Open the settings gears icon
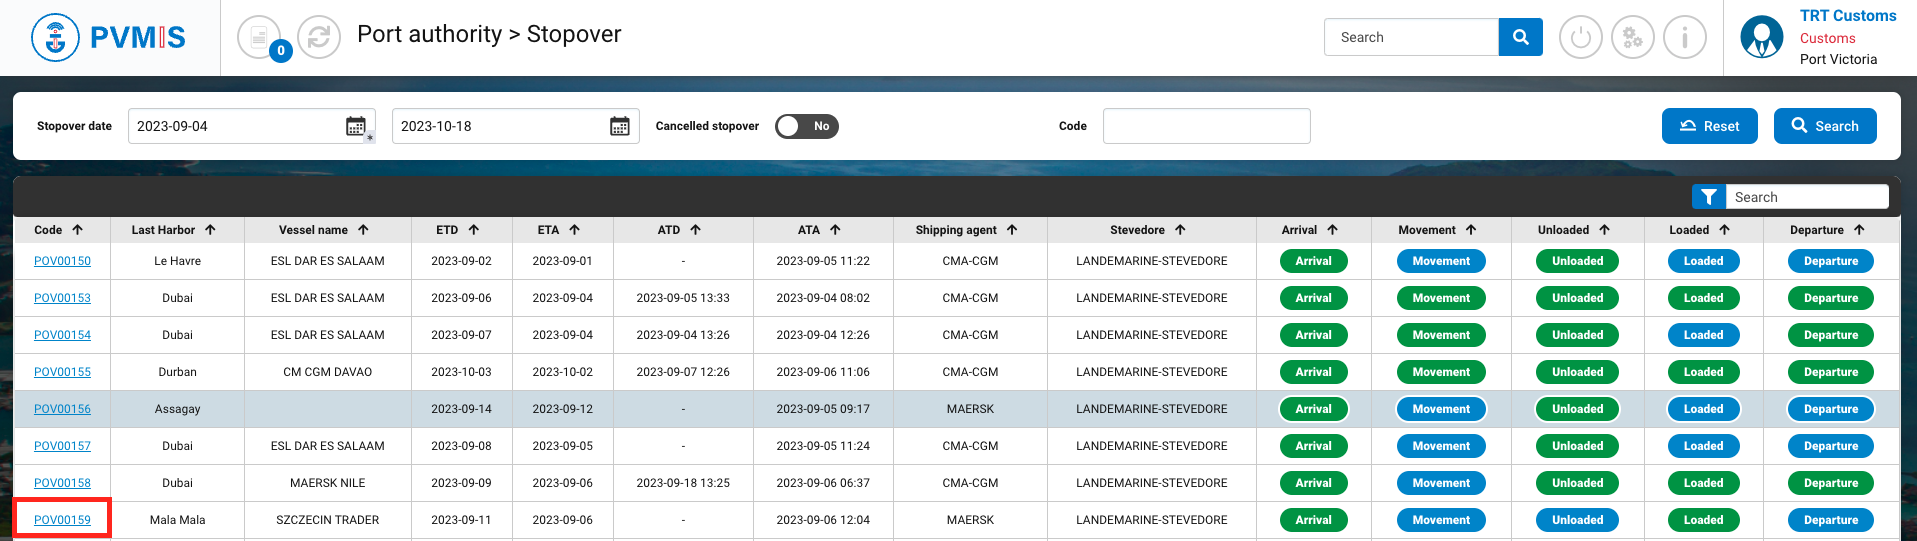Screen dimensions: 1917x541 [1632, 38]
